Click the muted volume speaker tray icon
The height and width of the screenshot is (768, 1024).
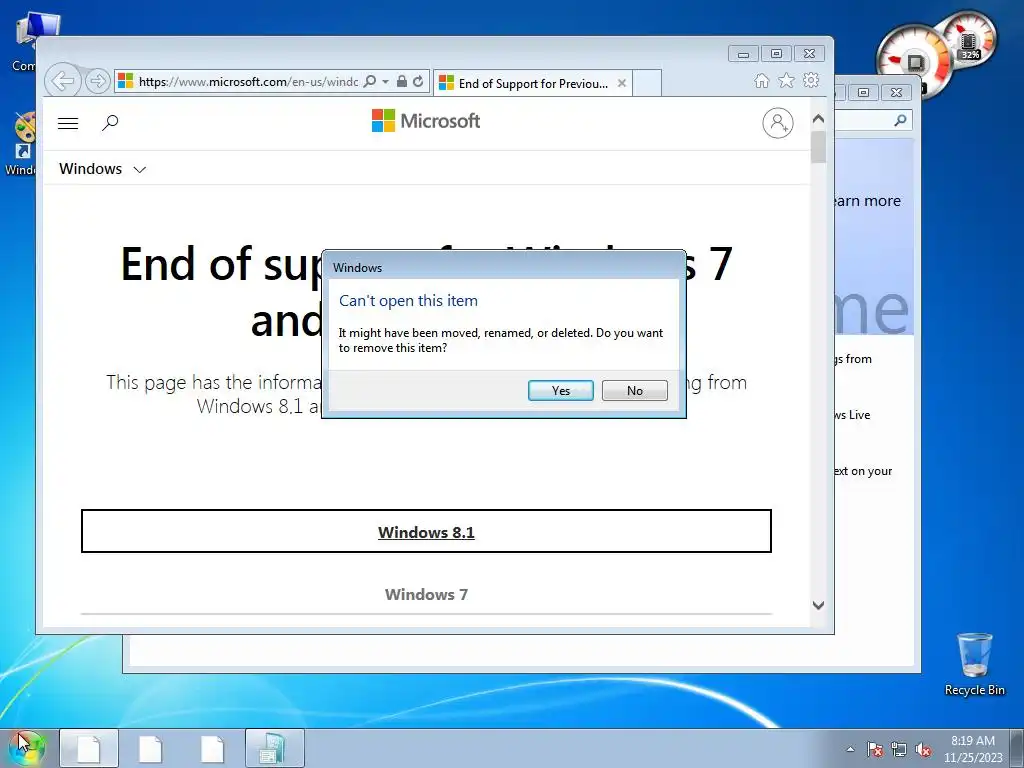click(923, 750)
